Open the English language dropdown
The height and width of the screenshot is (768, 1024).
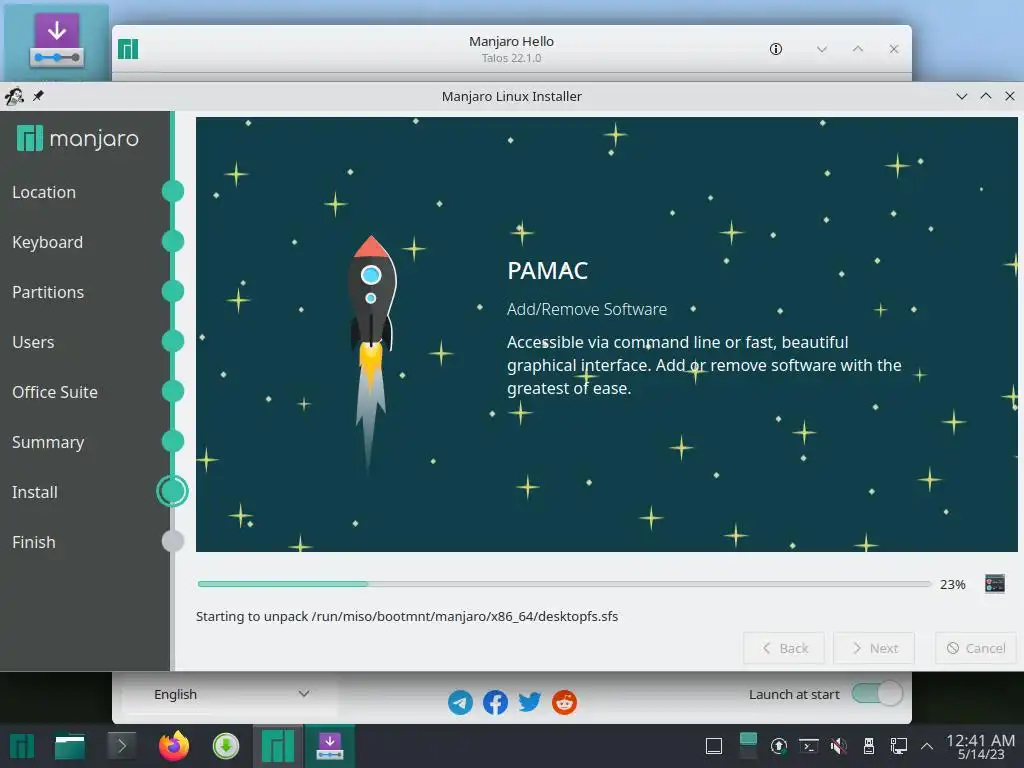tap(230, 694)
